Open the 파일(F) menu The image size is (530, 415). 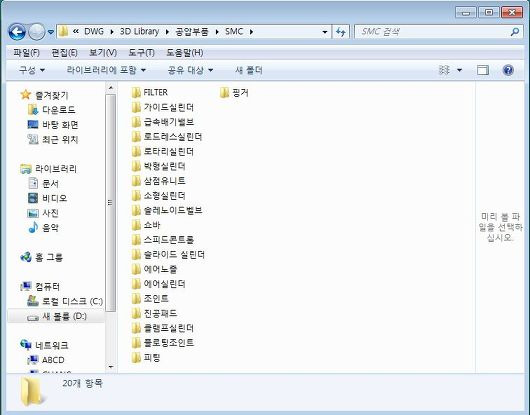(x=26, y=53)
